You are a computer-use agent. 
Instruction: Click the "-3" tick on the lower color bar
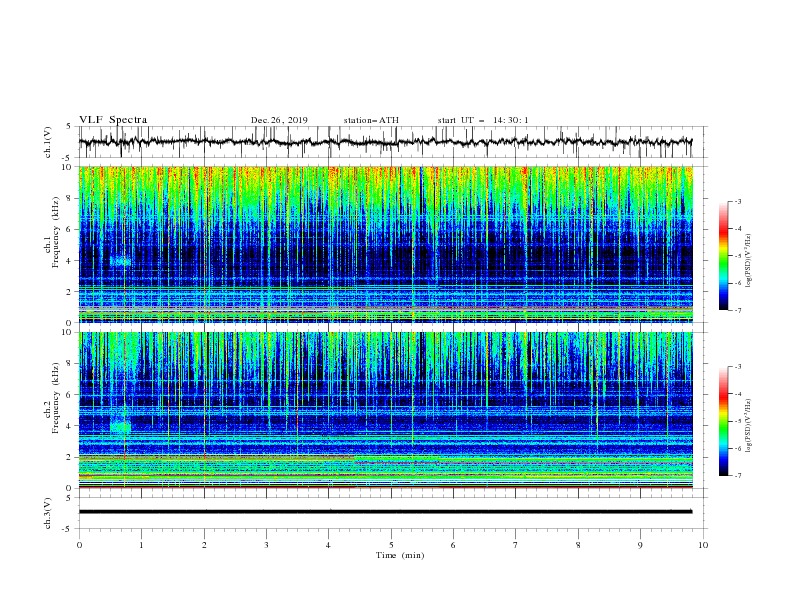737,367
